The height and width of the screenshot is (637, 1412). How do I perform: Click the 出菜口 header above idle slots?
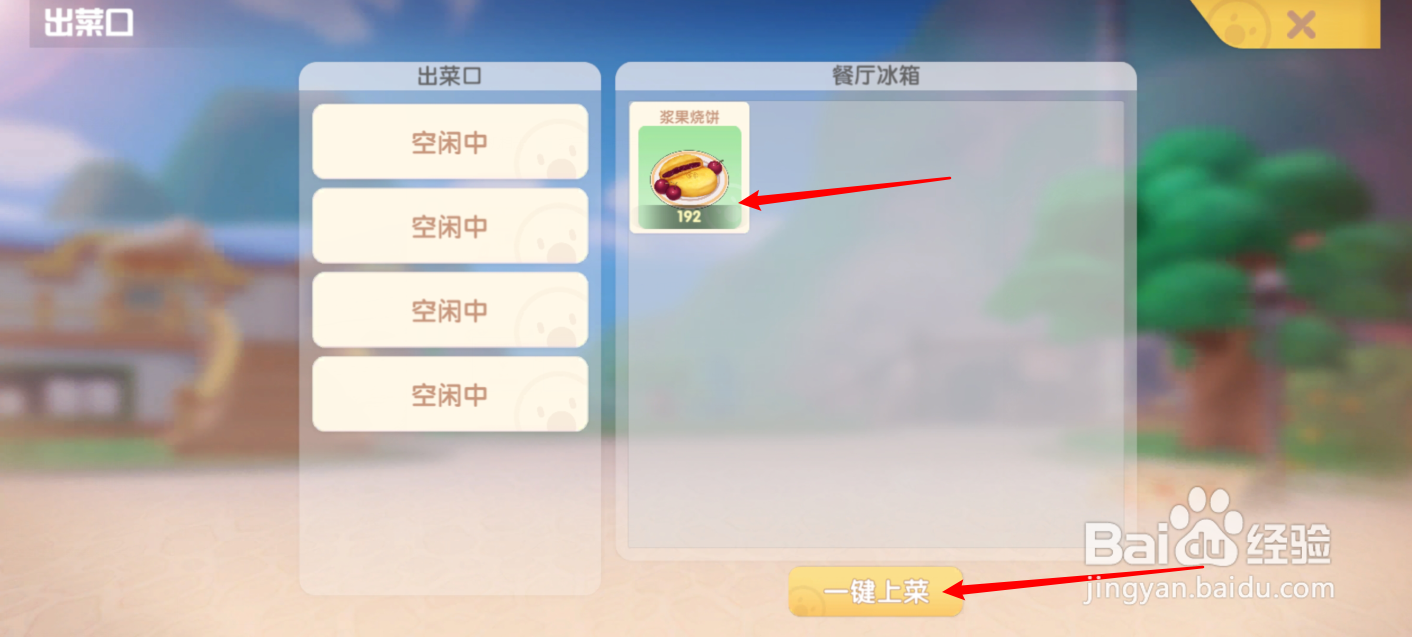click(450, 76)
